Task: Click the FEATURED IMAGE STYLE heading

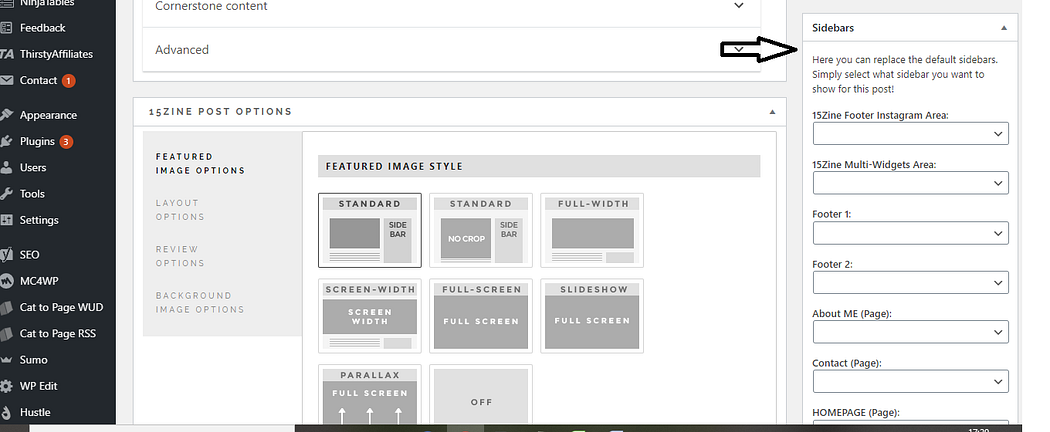Action: (x=394, y=166)
